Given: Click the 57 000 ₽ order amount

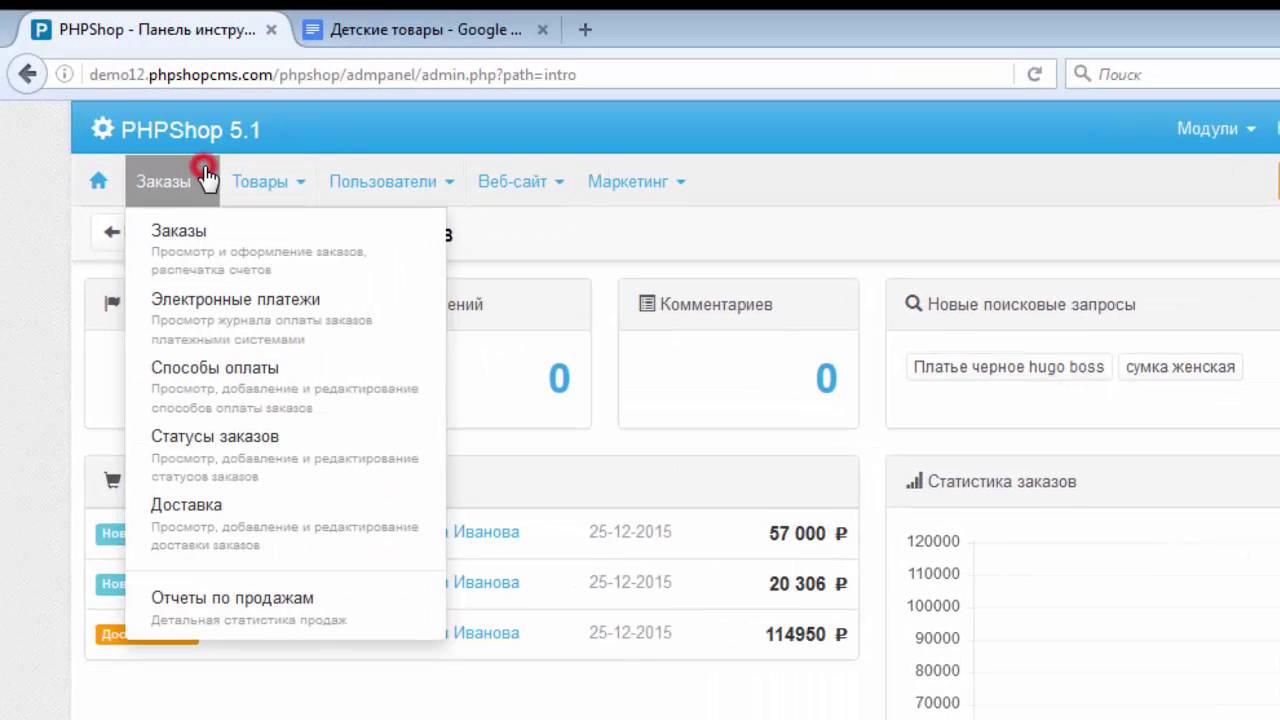Looking at the screenshot, I should tap(808, 533).
